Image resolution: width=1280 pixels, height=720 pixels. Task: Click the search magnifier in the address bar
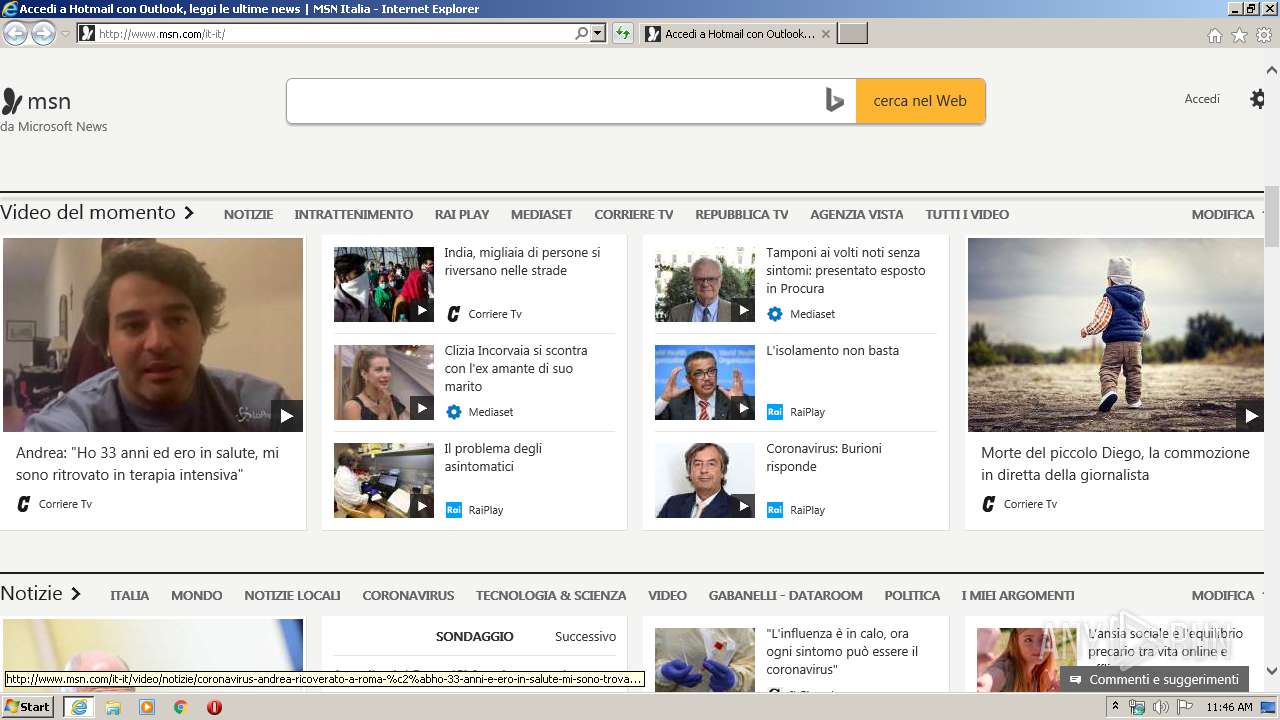[581, 33]
